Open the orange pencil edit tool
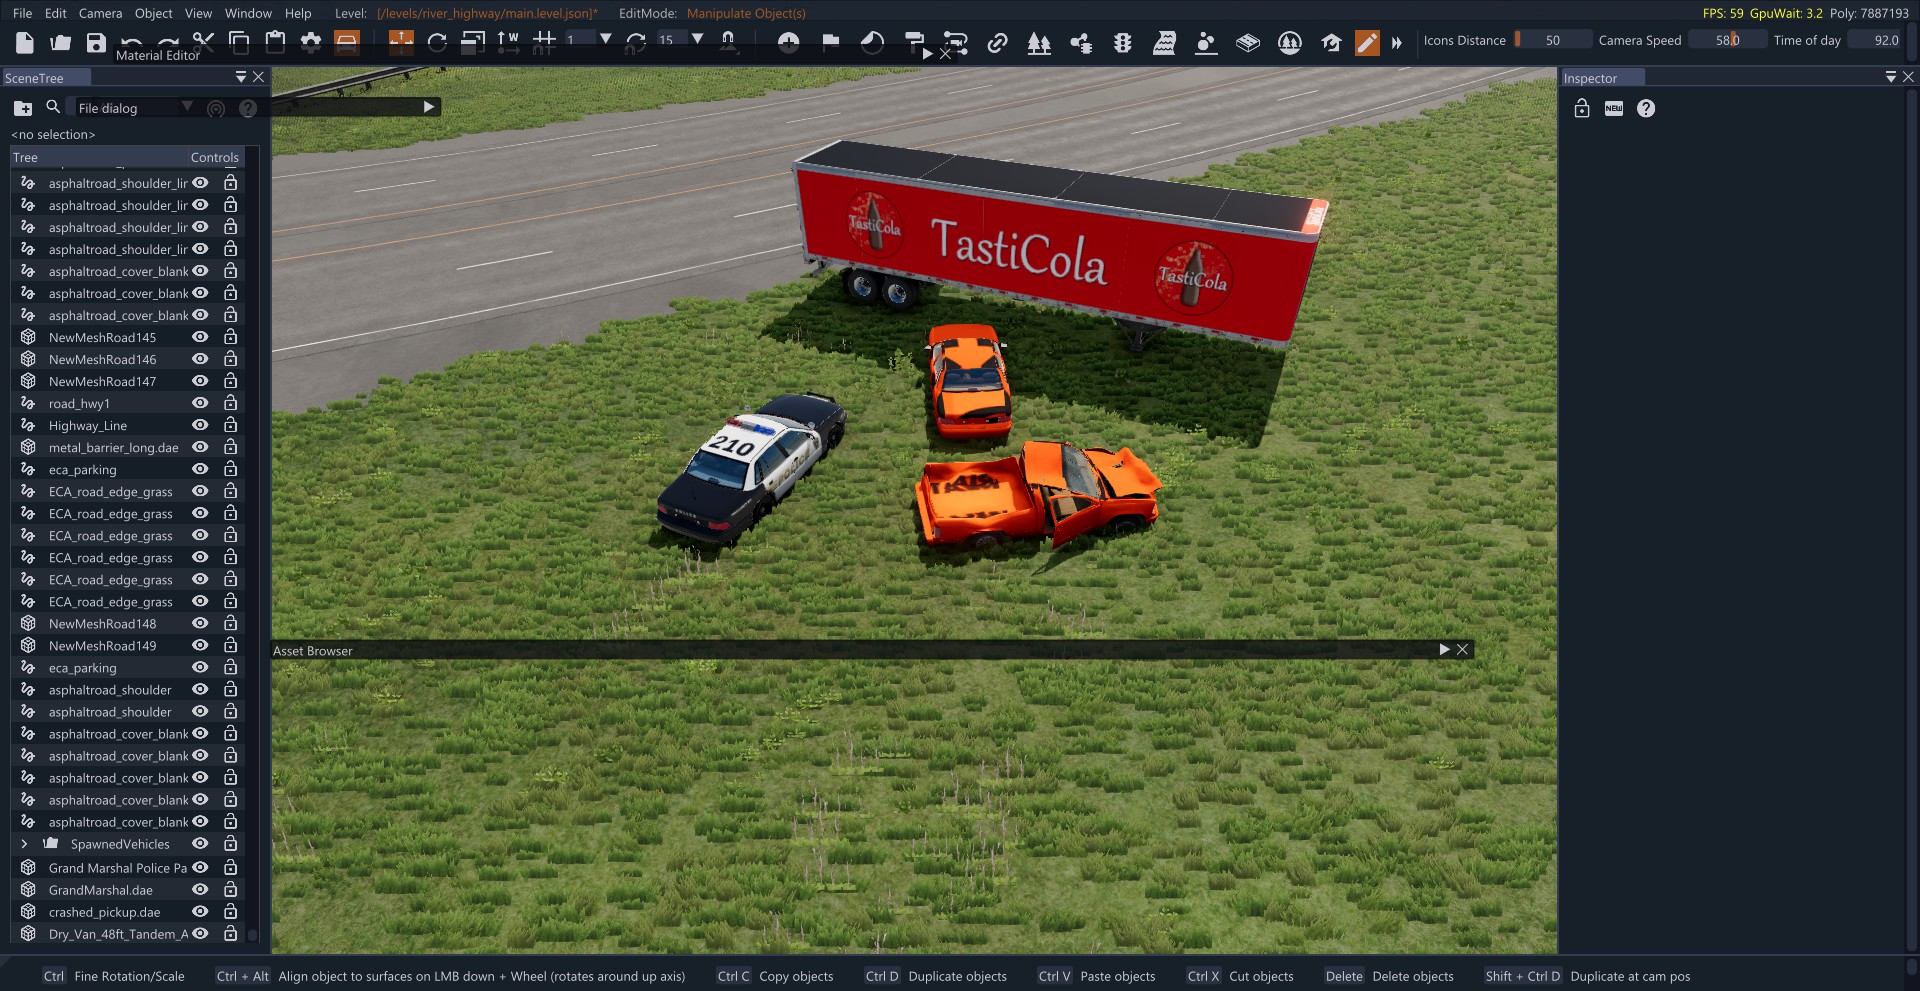The image size is (1920, 991). click(1367, 43)
